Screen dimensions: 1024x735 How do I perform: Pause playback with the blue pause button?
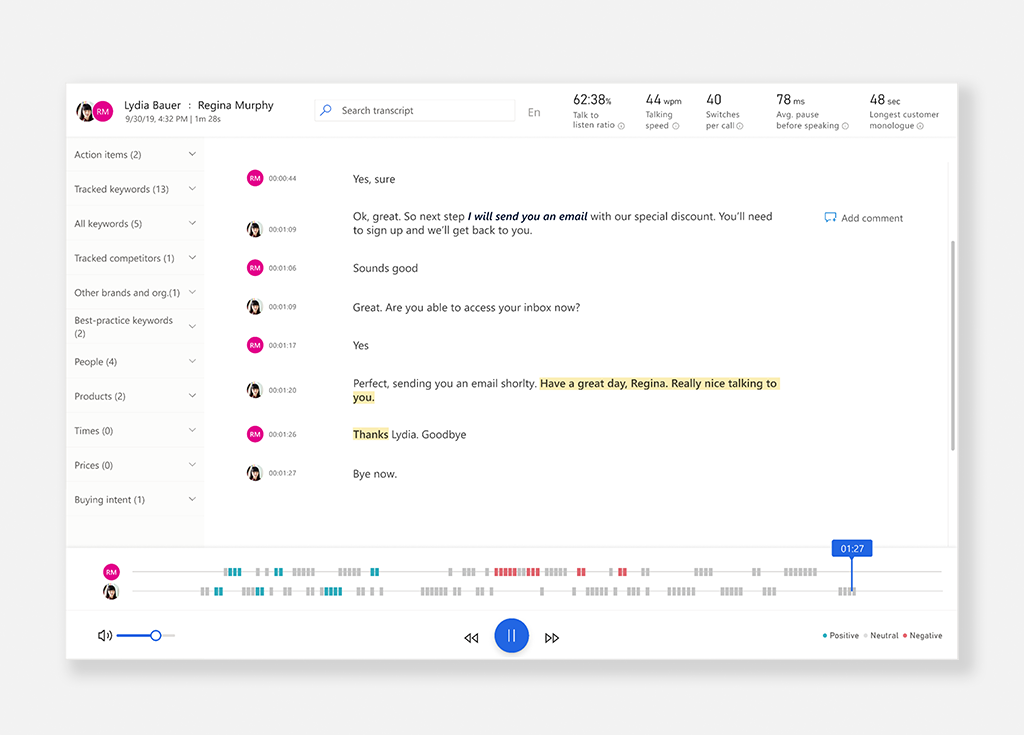[512, 635]
